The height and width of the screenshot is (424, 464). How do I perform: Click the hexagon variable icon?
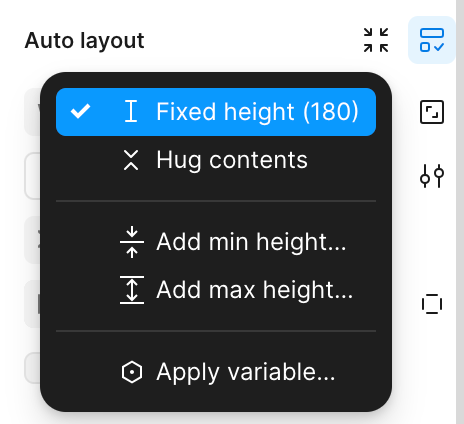click(132, 372)
